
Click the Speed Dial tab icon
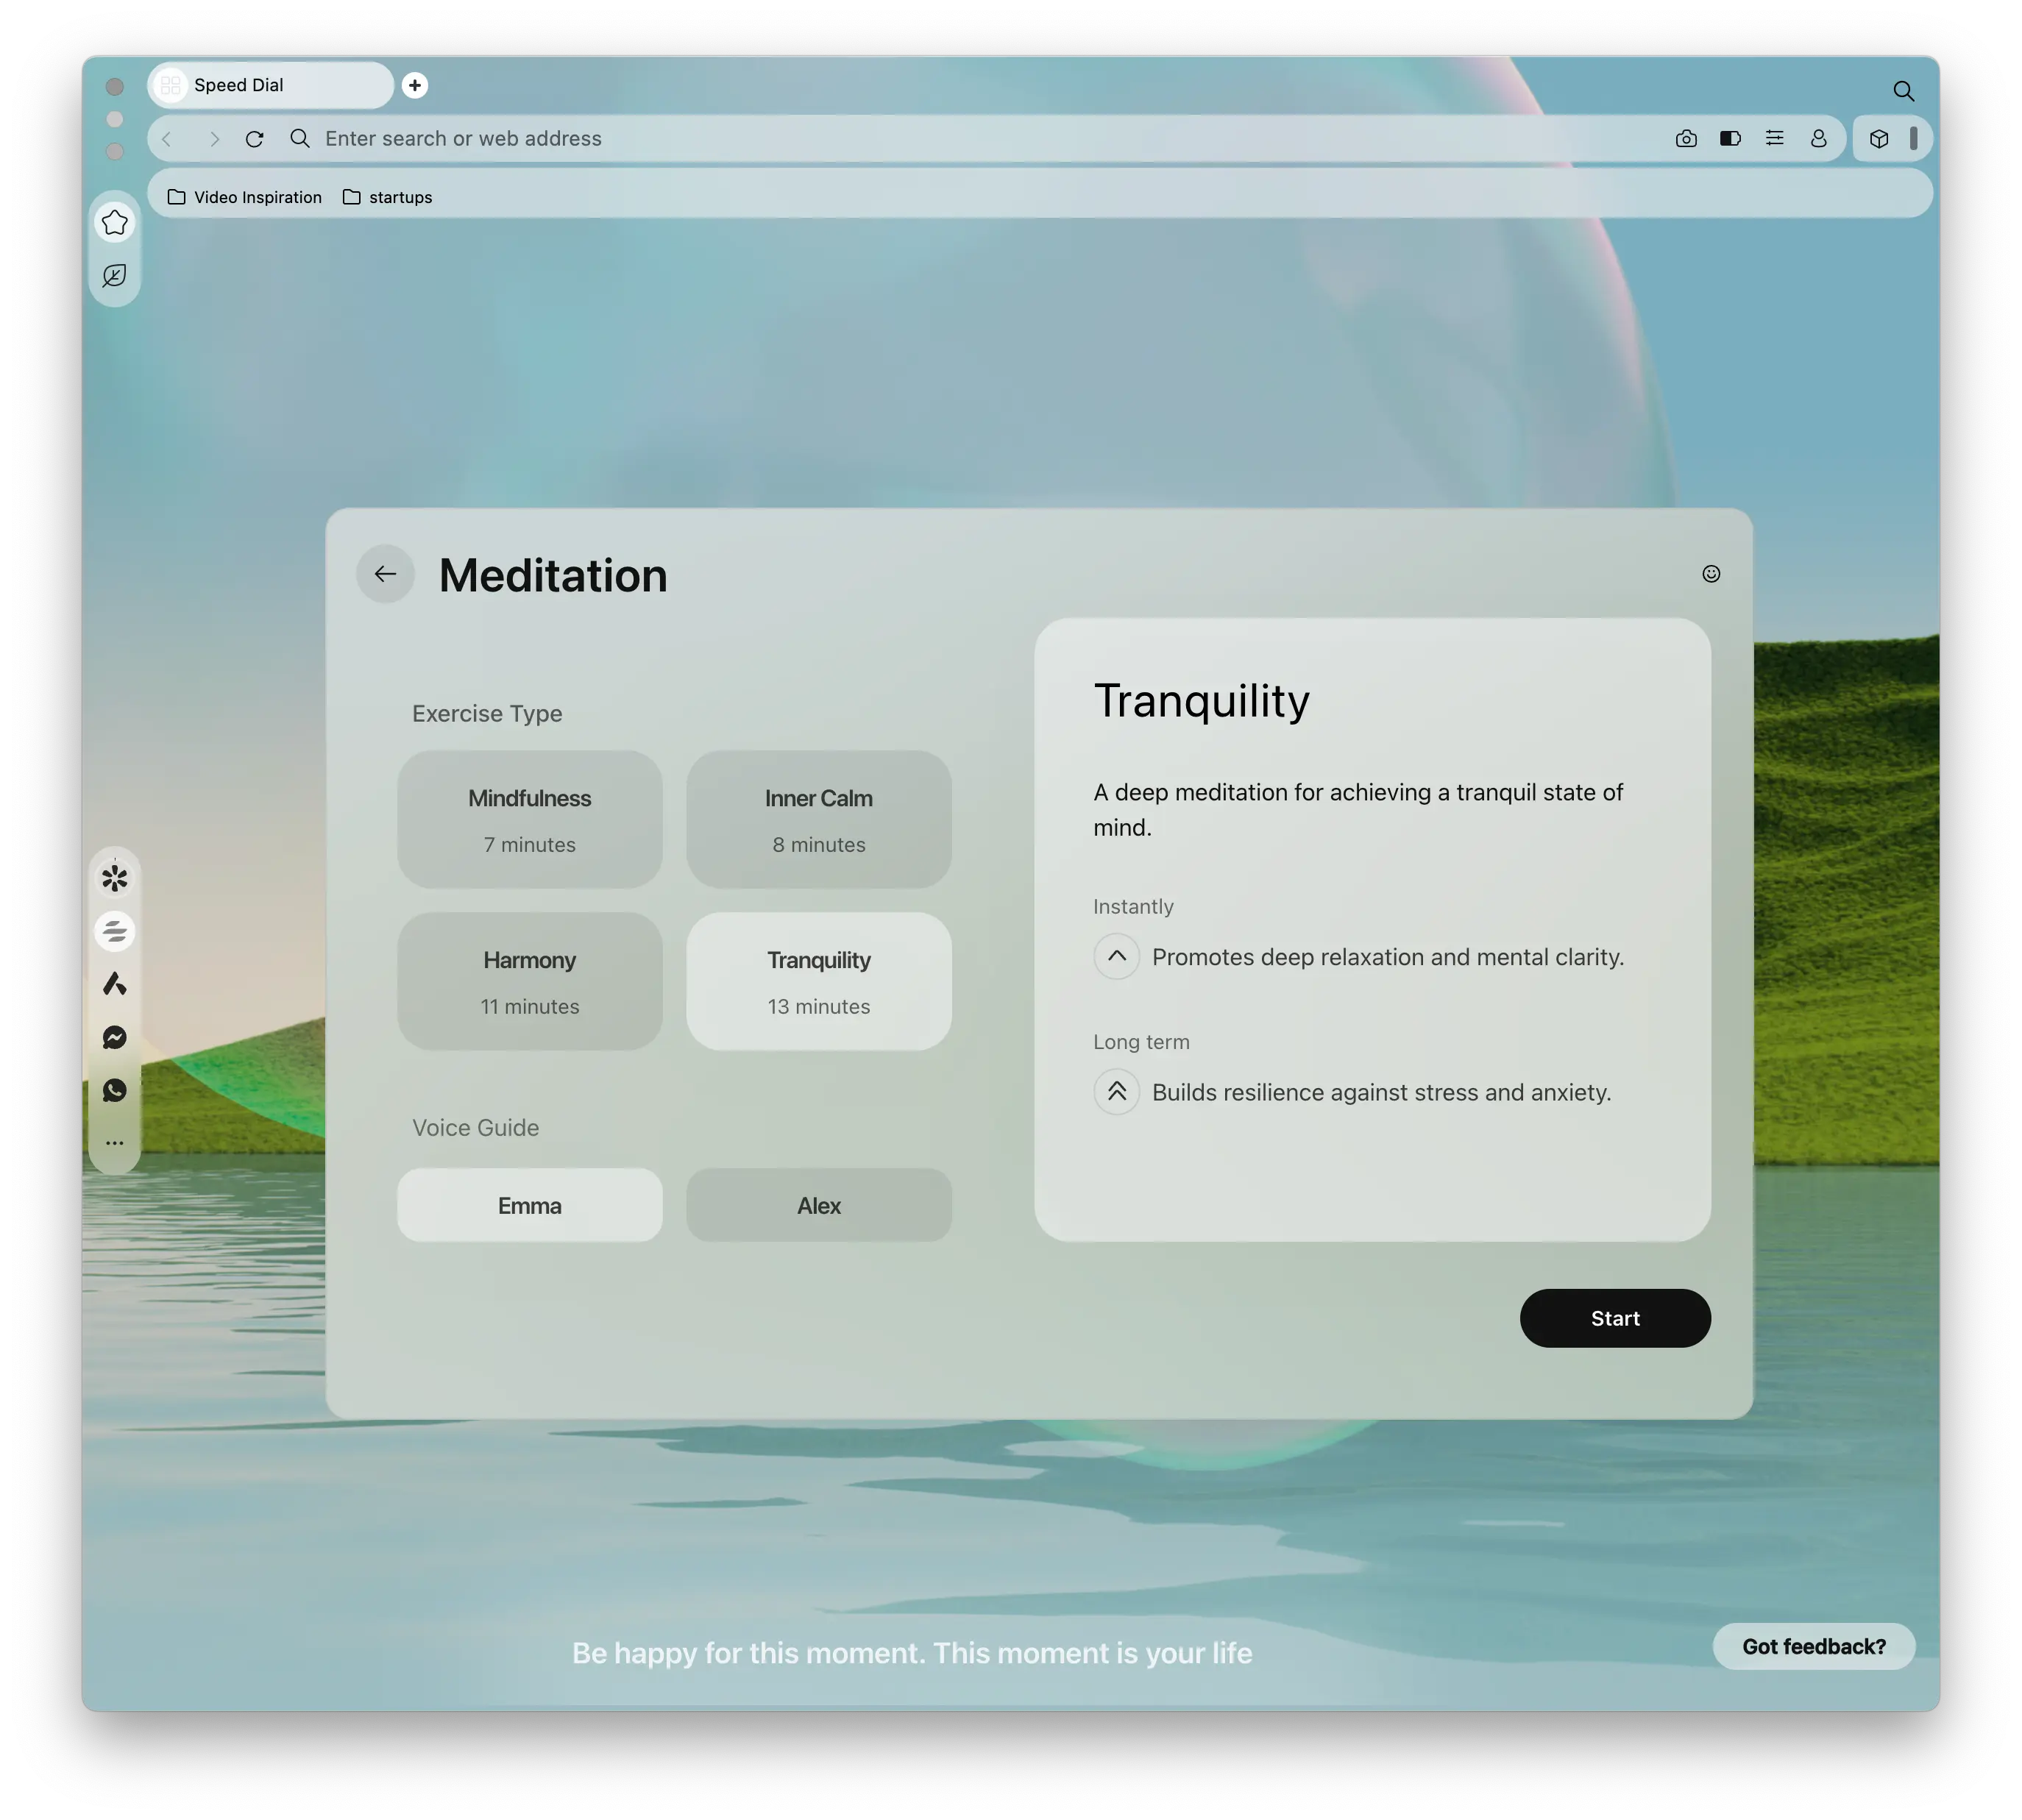(x=171, y=86)
